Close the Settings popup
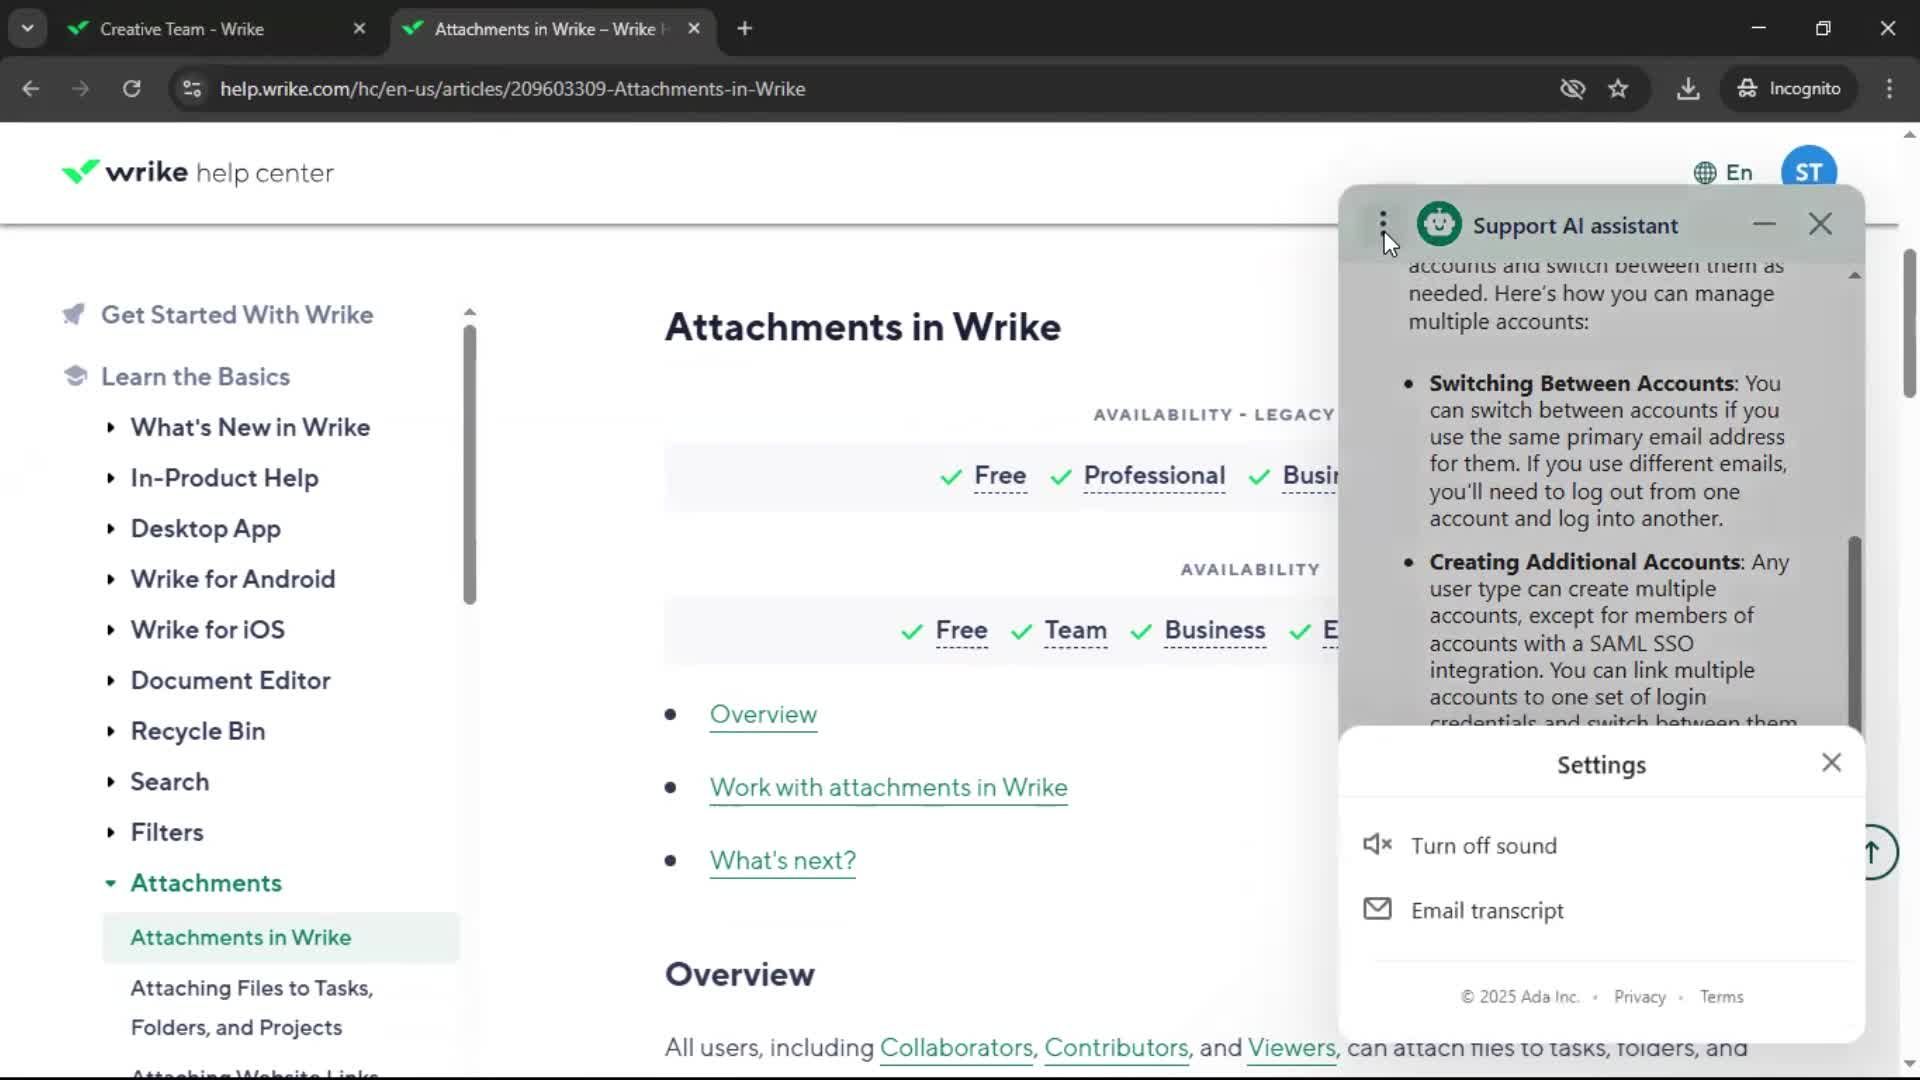Screen dimensions: 1920x1080 point(1831,763)
